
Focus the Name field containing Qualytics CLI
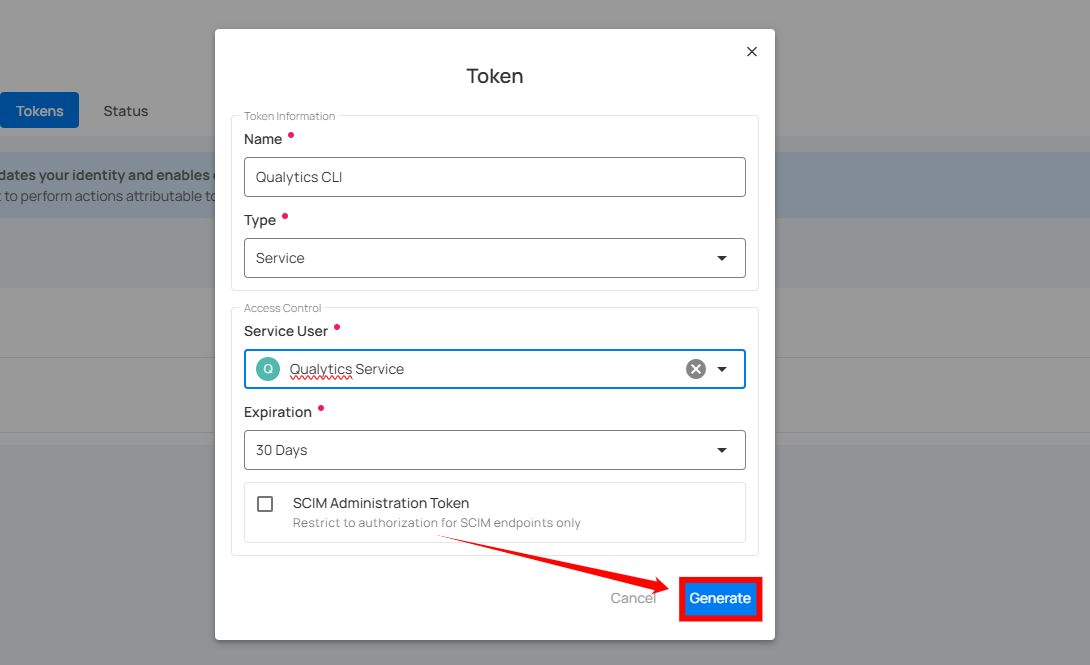tap(494, 177)
